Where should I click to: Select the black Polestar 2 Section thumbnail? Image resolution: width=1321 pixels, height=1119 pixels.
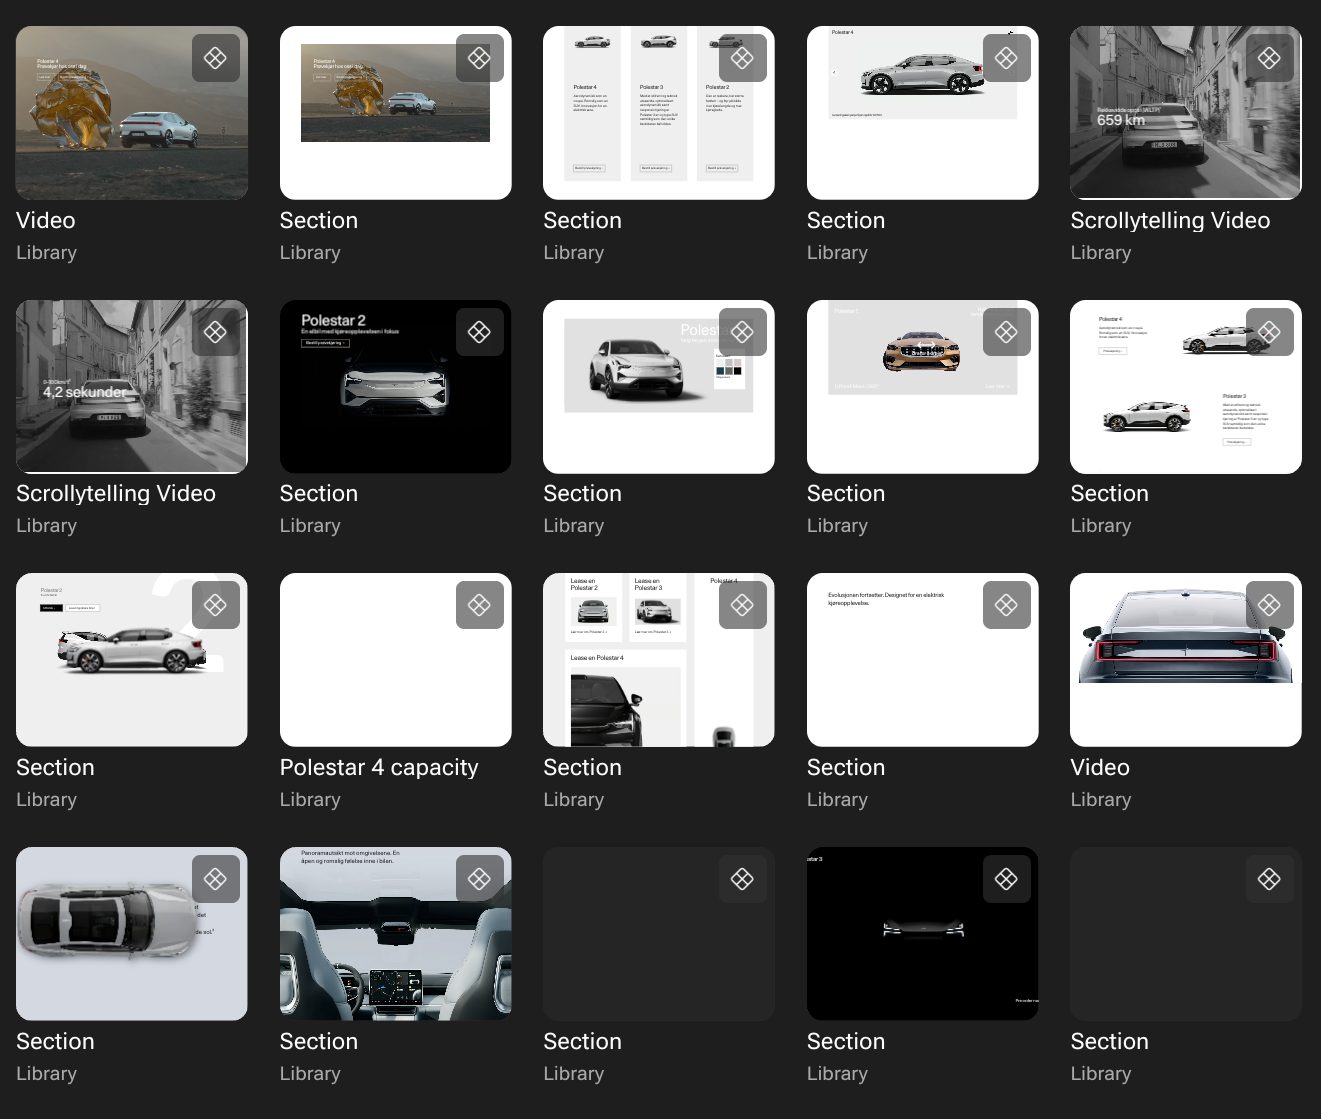pyautogui.click(x=396, y=386)
